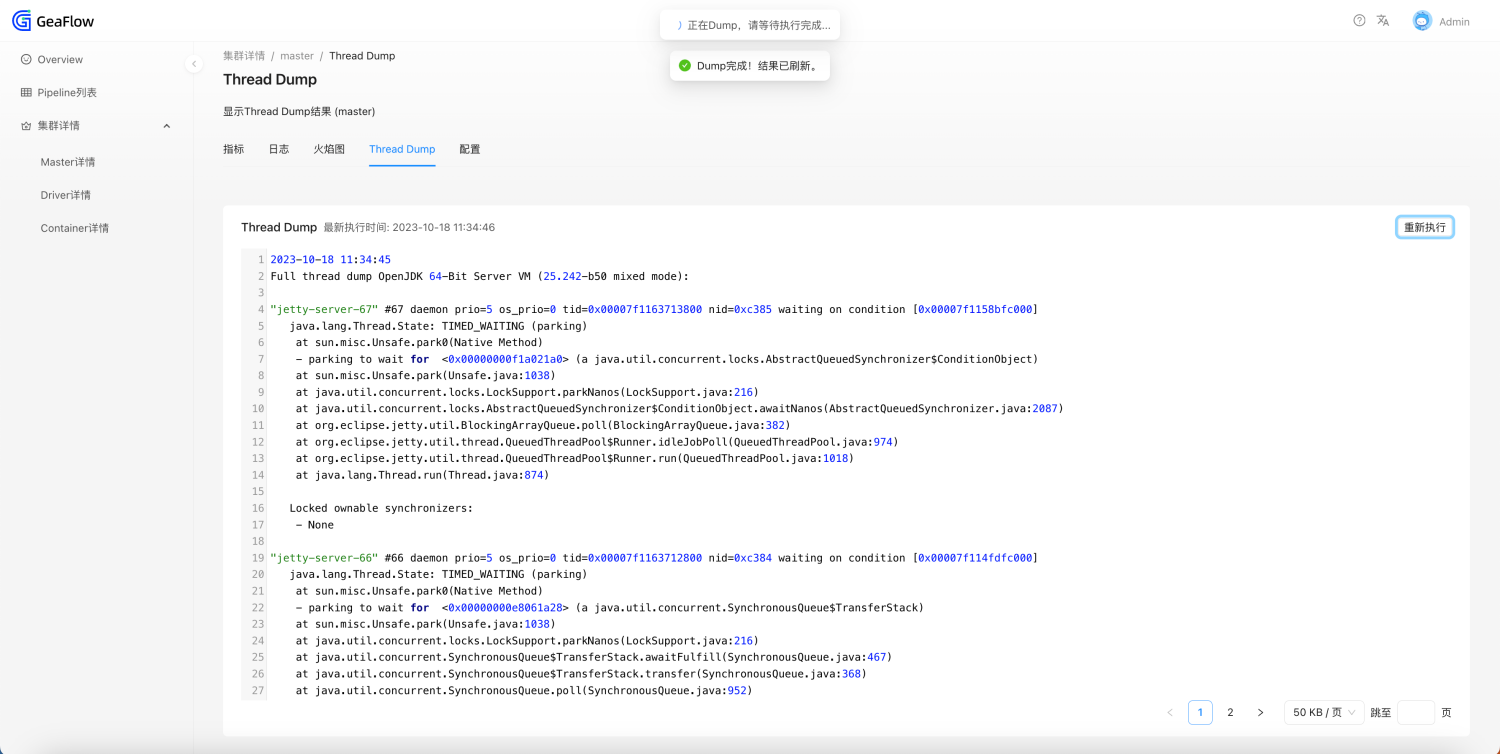Go to next page with the arrow icon
This screenshot has width=1500, height=754.
(1260, 712)
